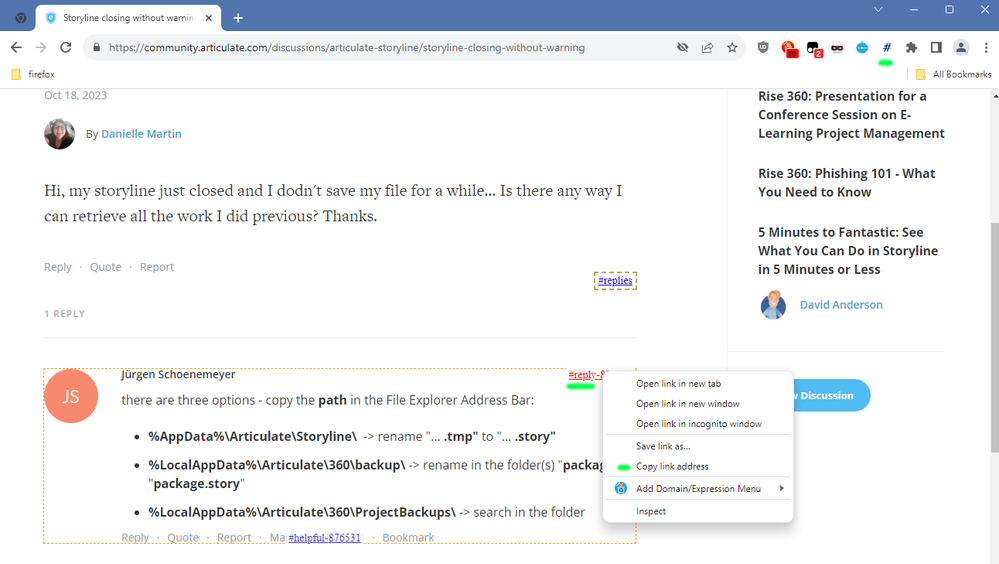The width and height of the screenshot is (999, 564).
Task: Quote Jürgen Schoenemeyer's answer
Action: coord(183,537)
